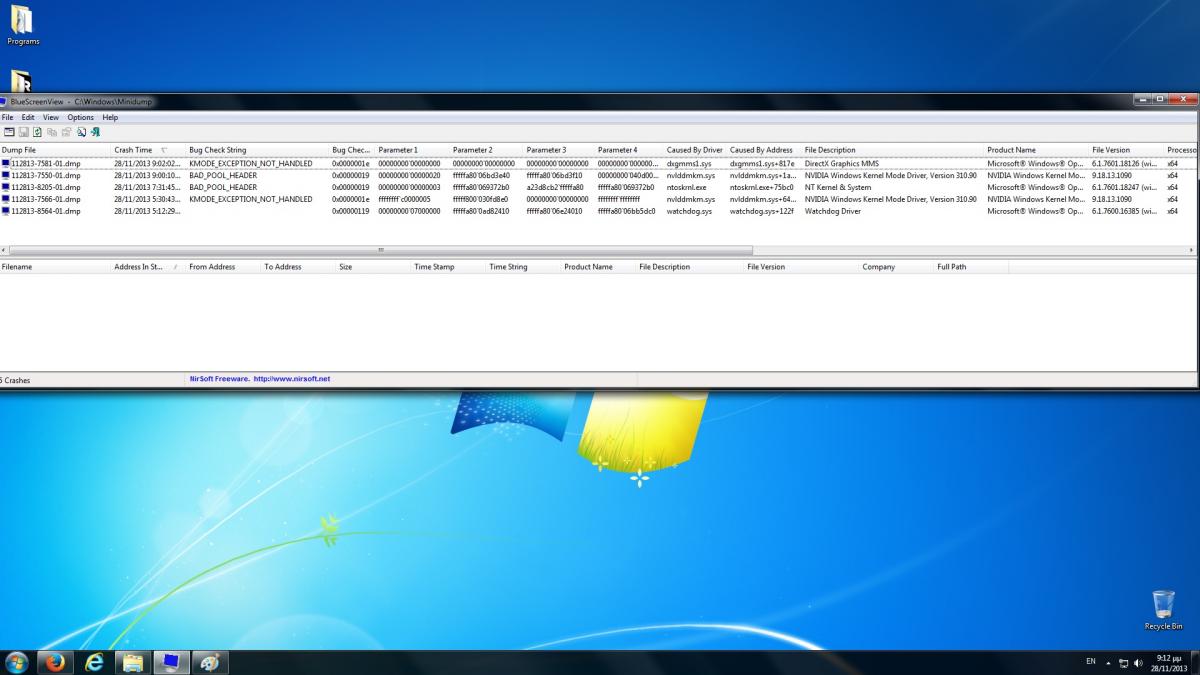Click dxgmms1.sys in Caused By Driver
Image resolution: width=1200 pixels, height=675 pixels.
(x=689, y=163)
